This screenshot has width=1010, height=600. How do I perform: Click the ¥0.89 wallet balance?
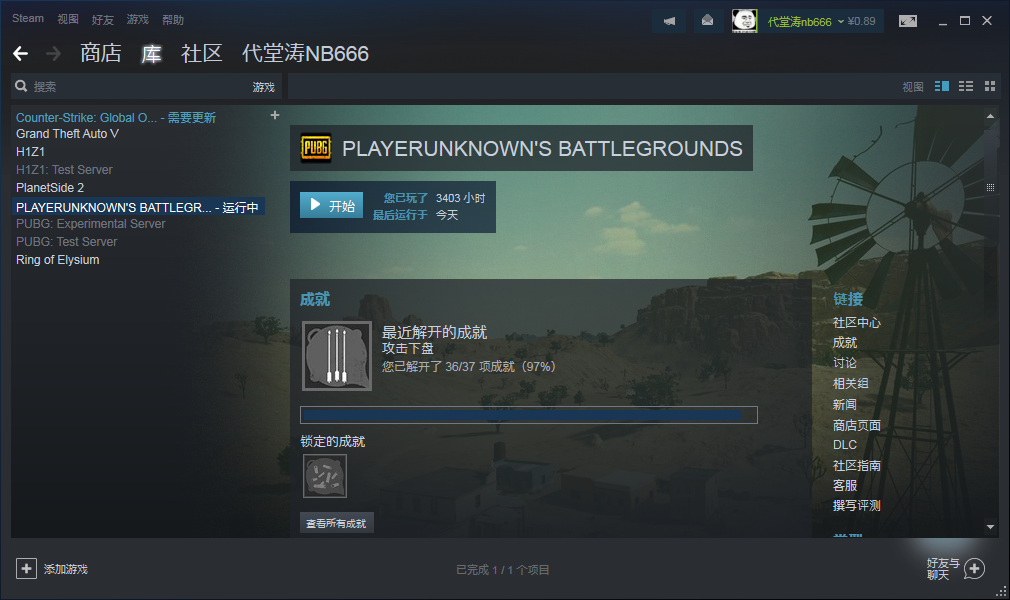[x=862, y=21]
